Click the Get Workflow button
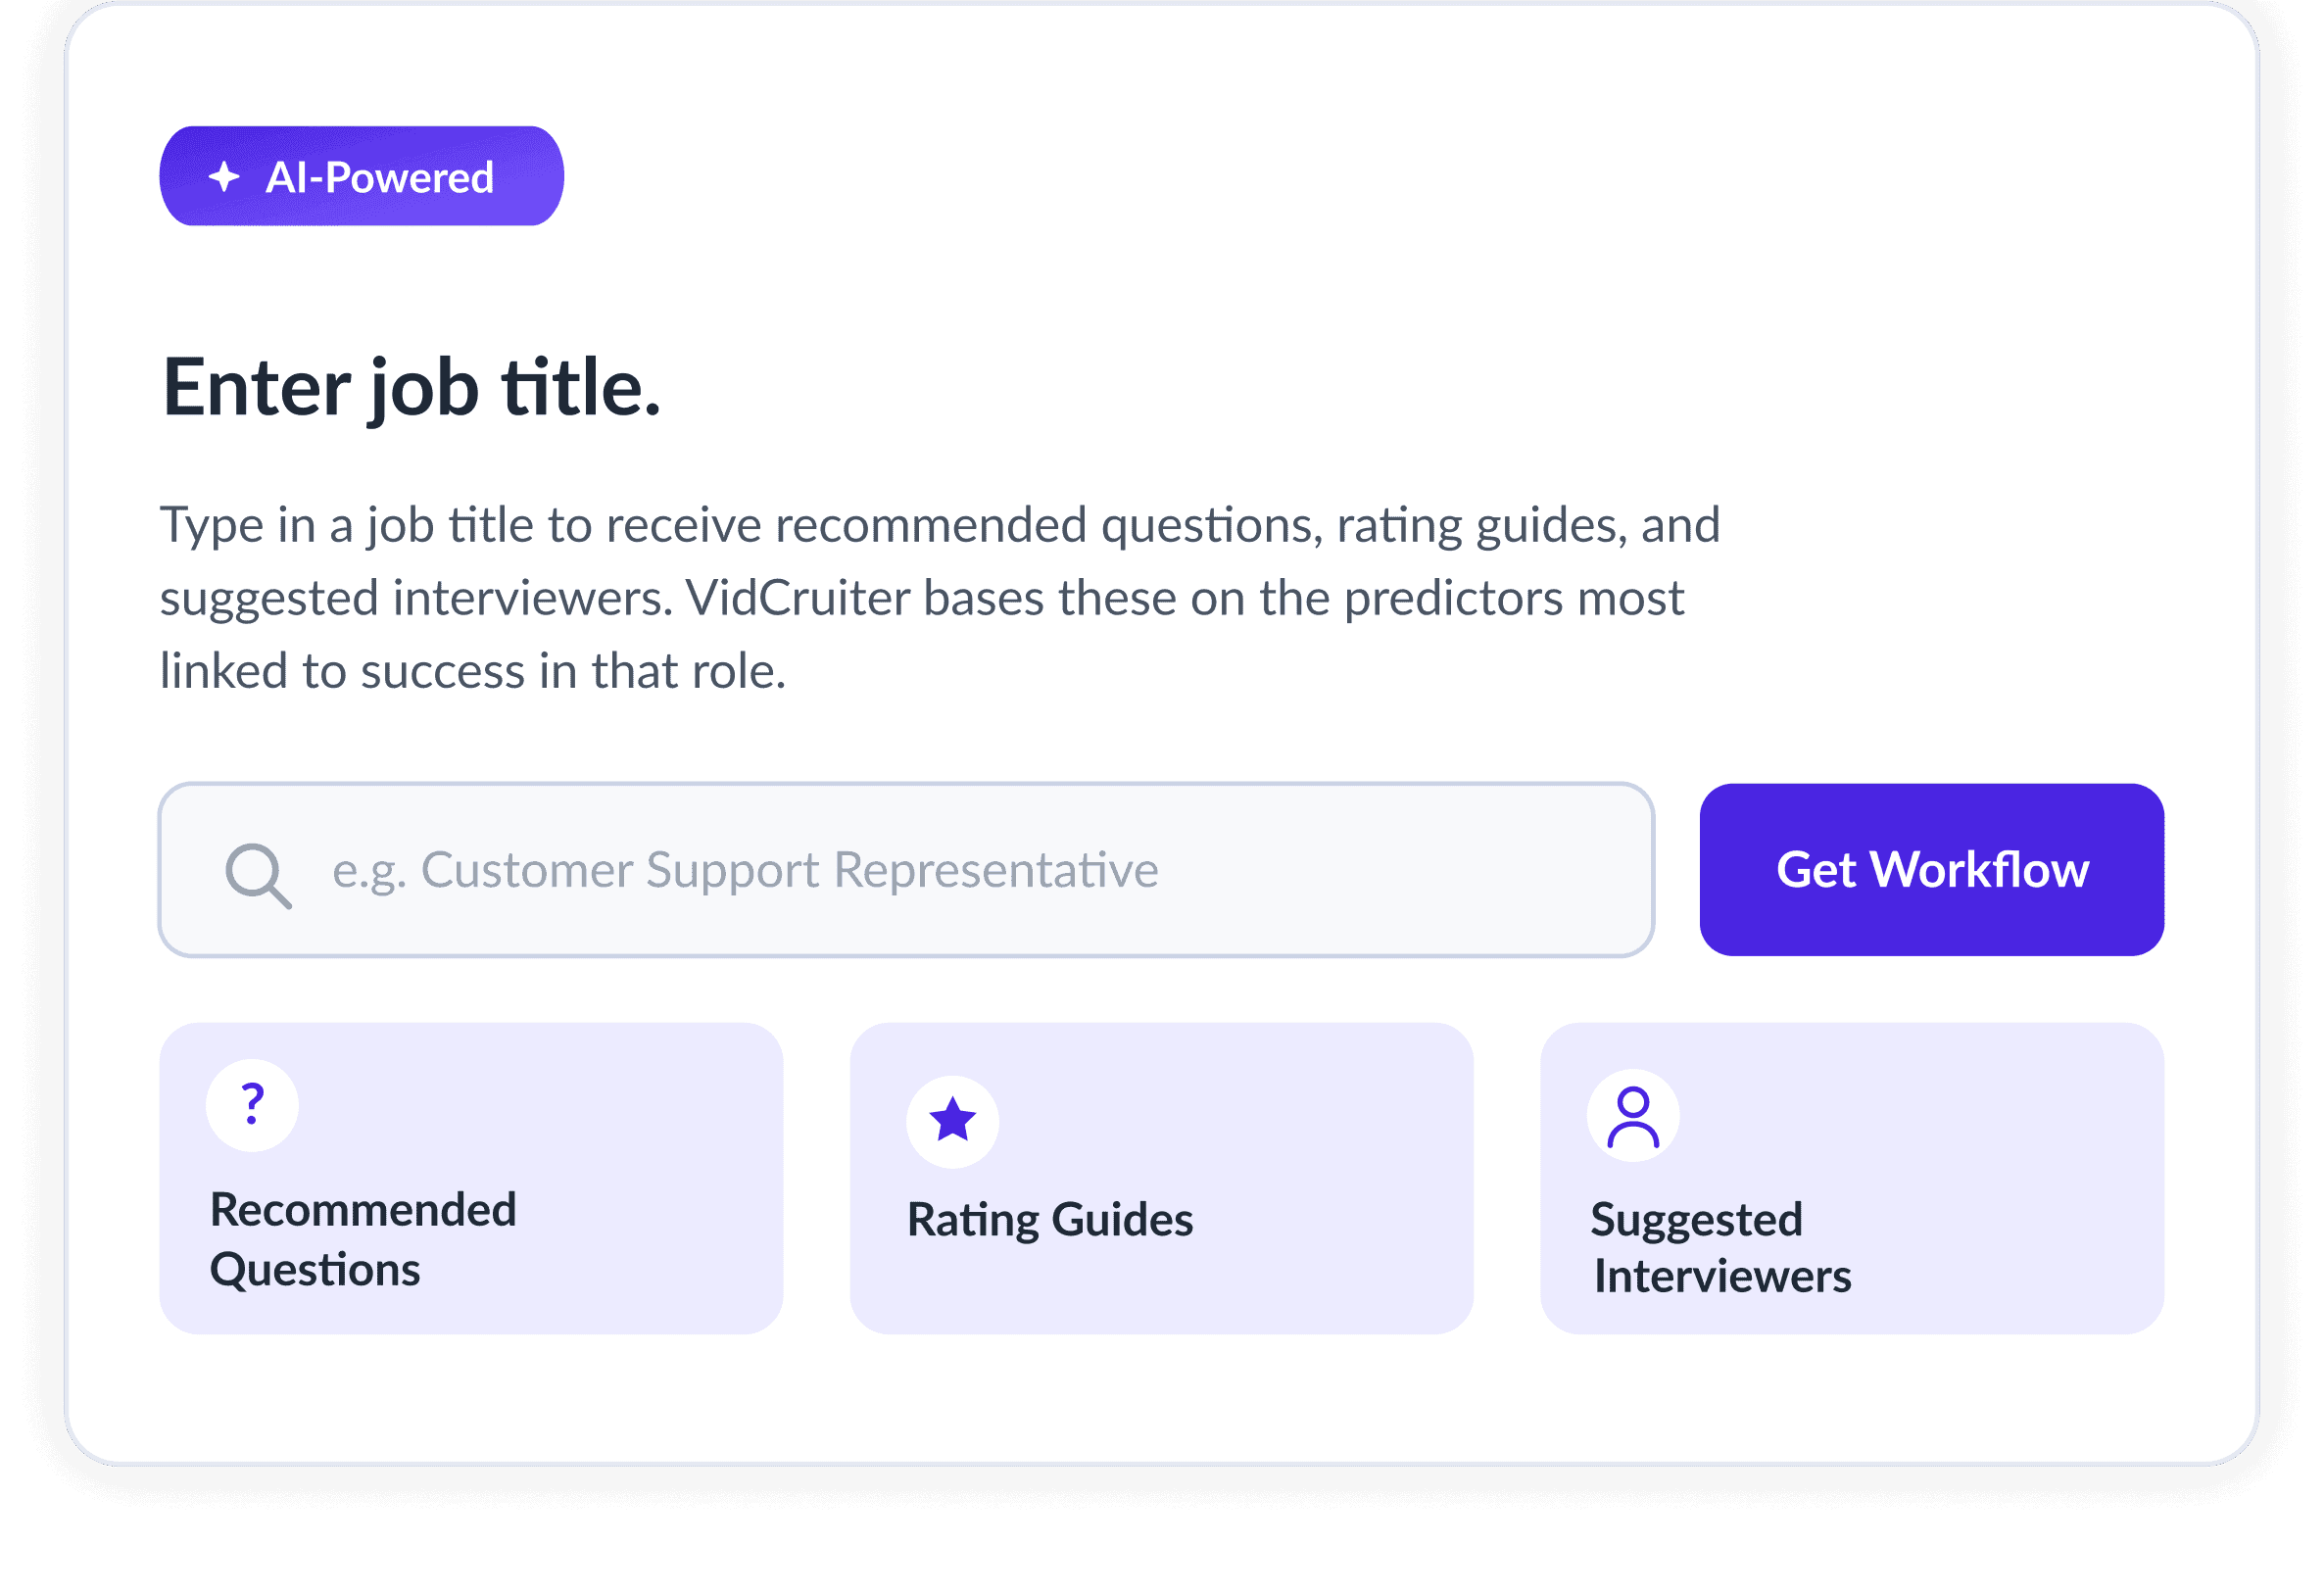This screenshot has width=2324, height=1594. tap(1932, 870)
